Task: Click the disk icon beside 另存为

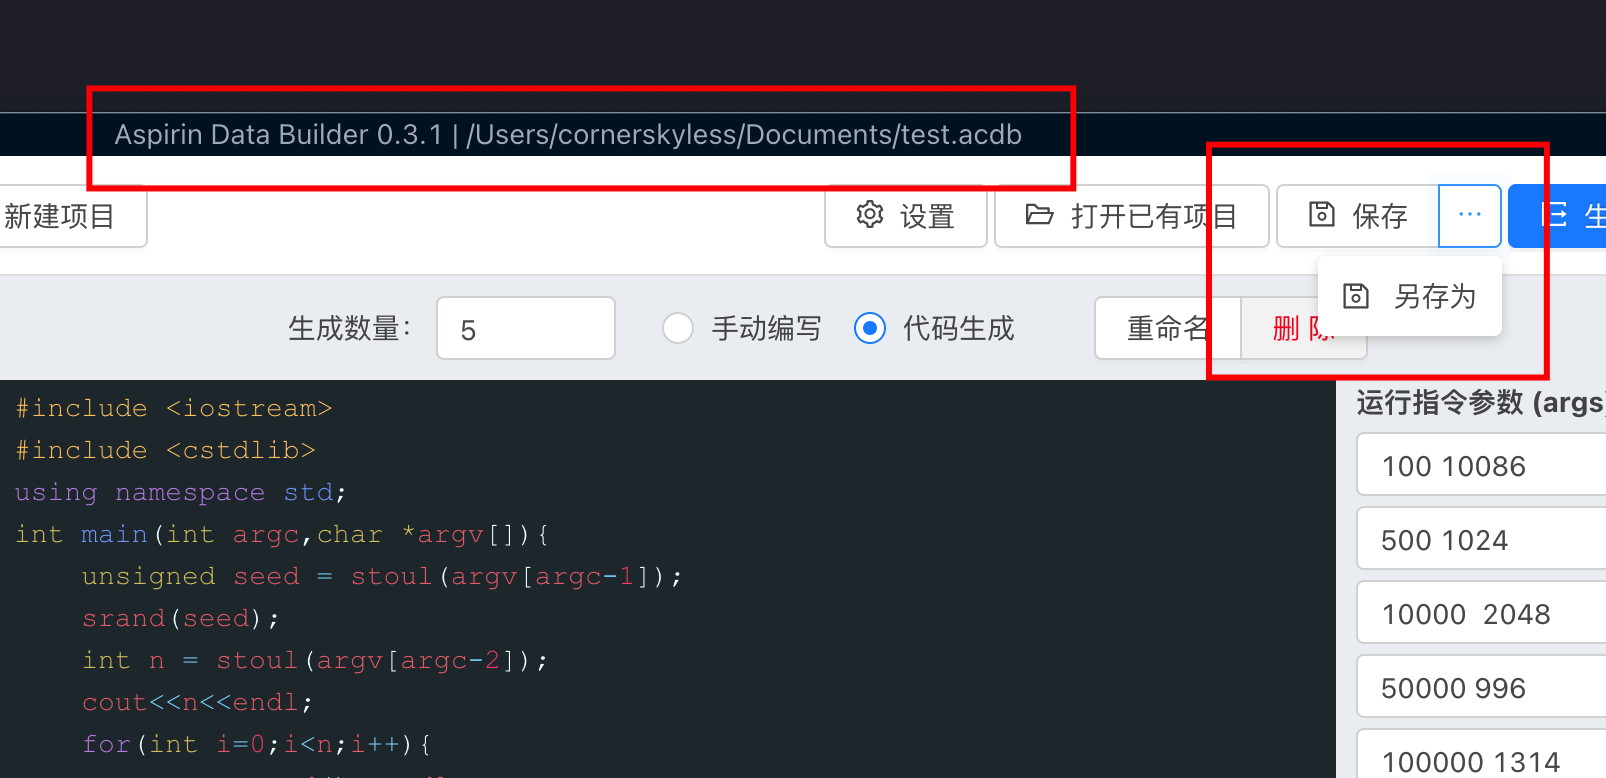Action: 1356,296
